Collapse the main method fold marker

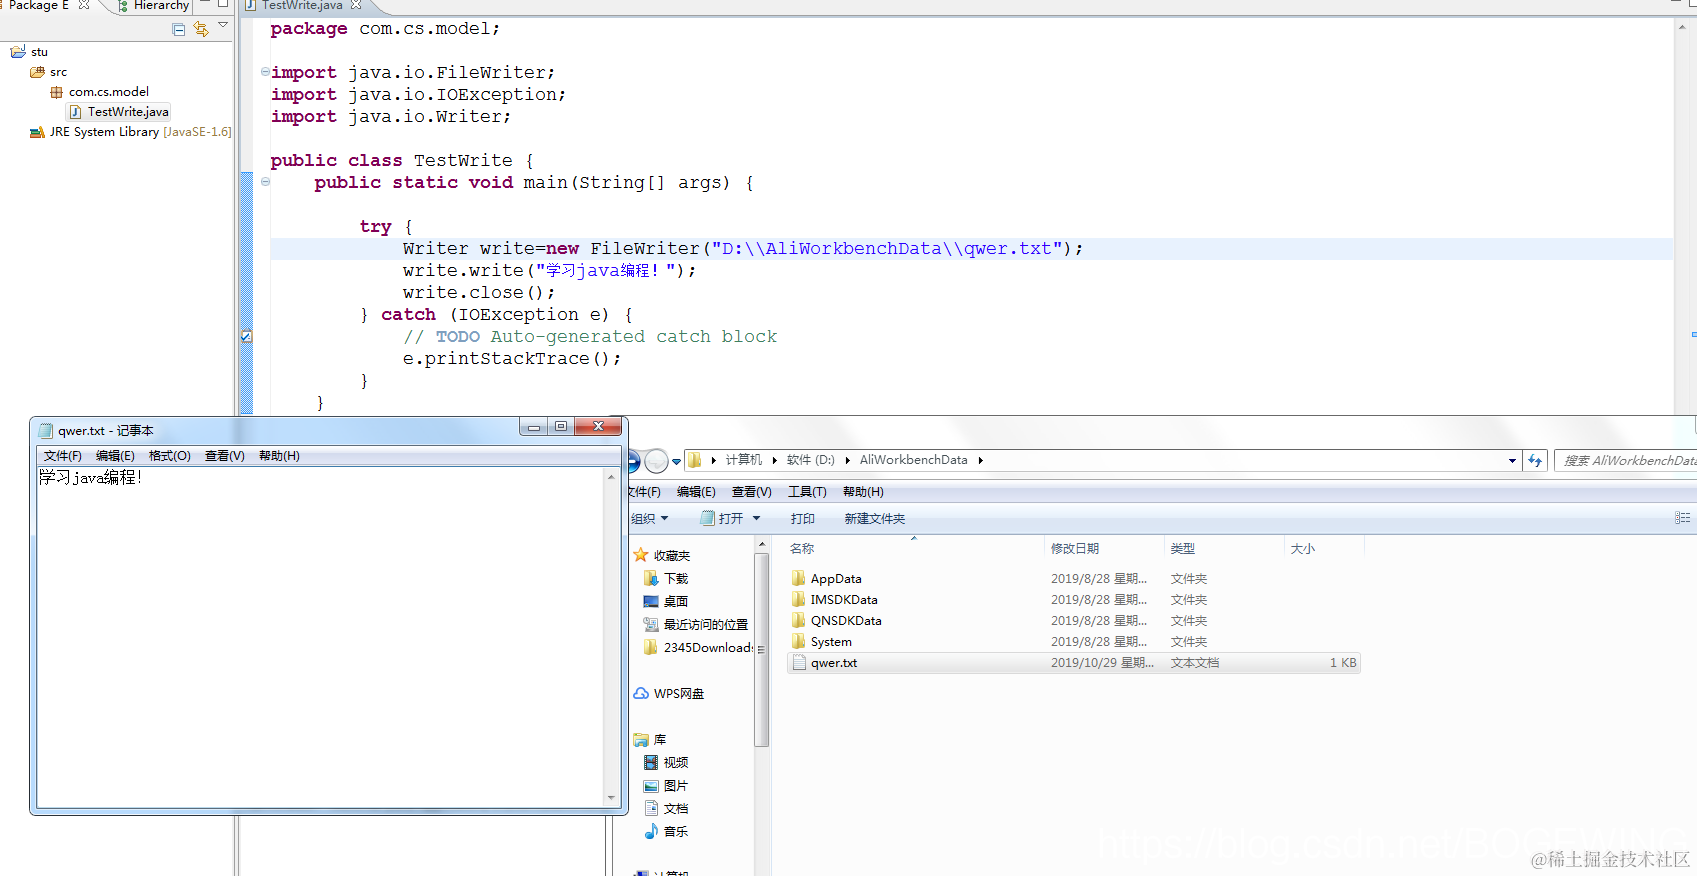click(x=265, y=182)
